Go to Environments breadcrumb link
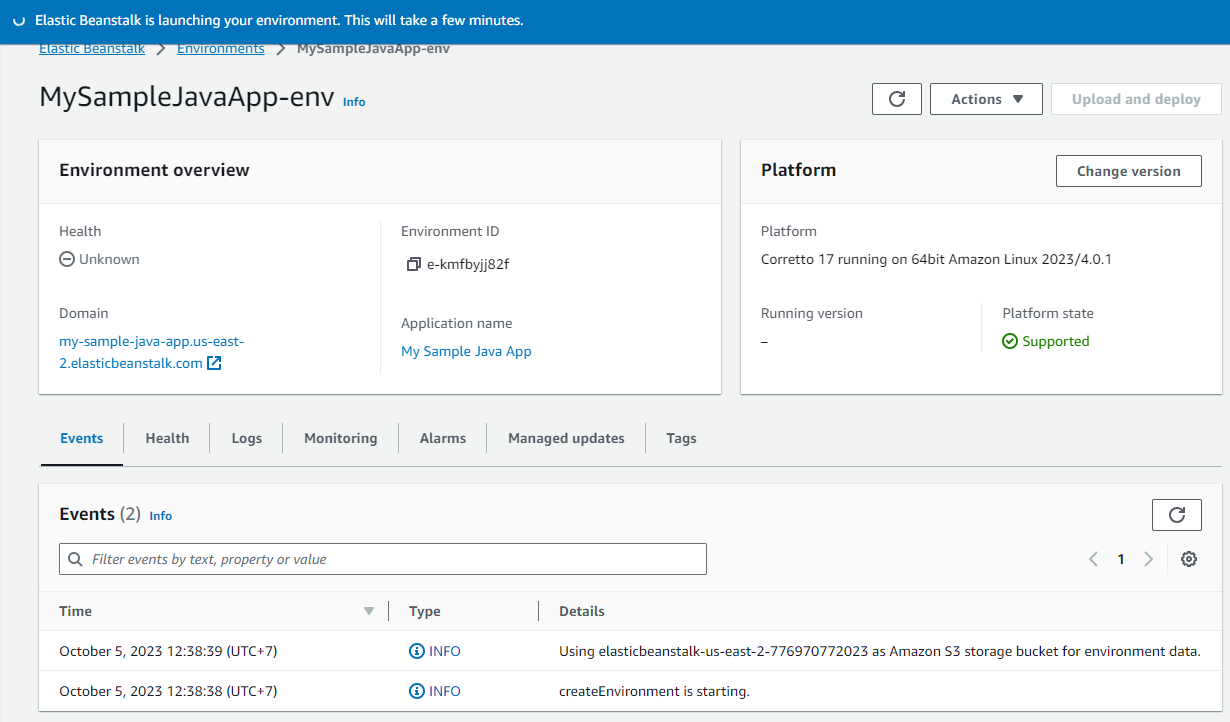 (x=221, y=49)
